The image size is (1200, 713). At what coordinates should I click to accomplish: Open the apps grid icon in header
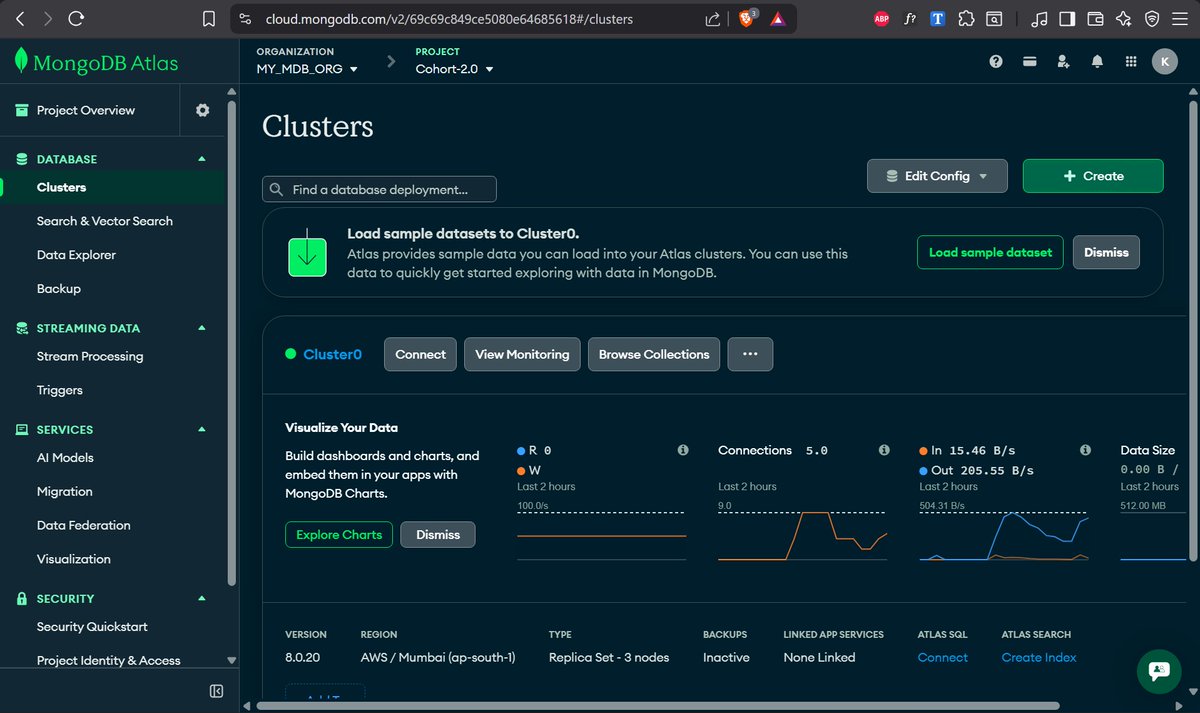click(x=1131, y=61)
